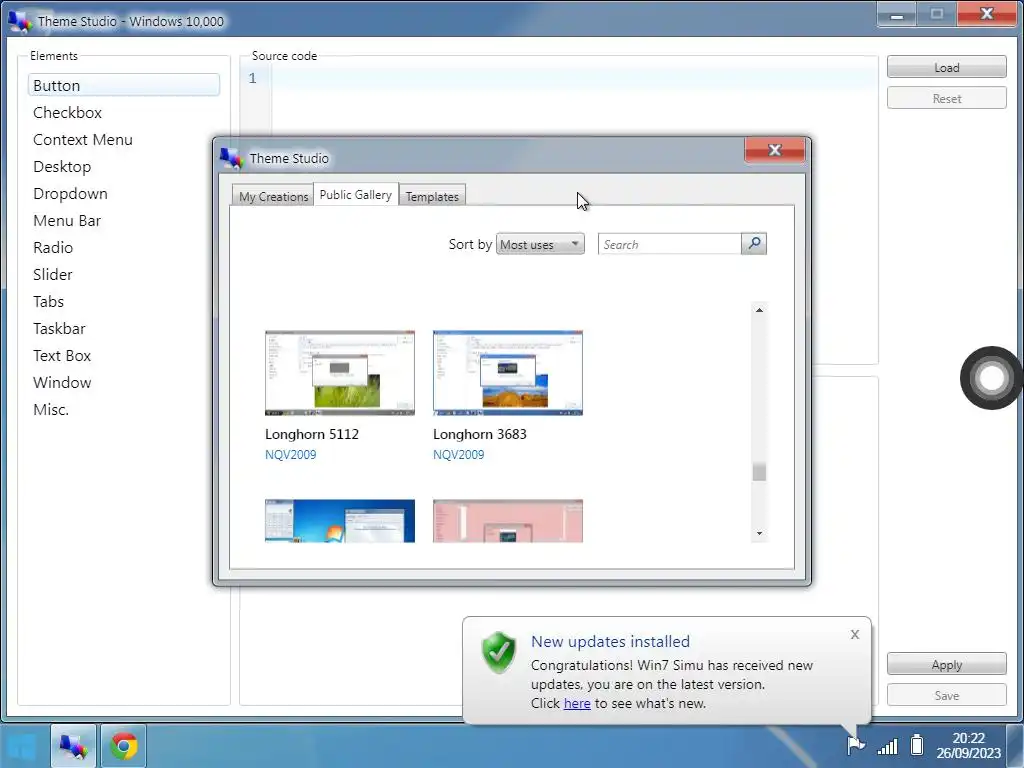The image size is (1024, 768).
Task: Open the Templates tab
Action: [432, 196]
